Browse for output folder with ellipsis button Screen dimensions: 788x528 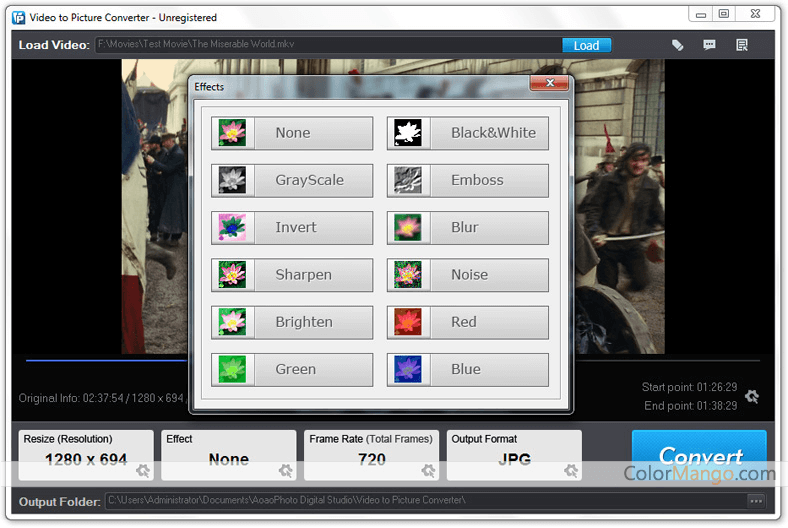tap(756, 501)
